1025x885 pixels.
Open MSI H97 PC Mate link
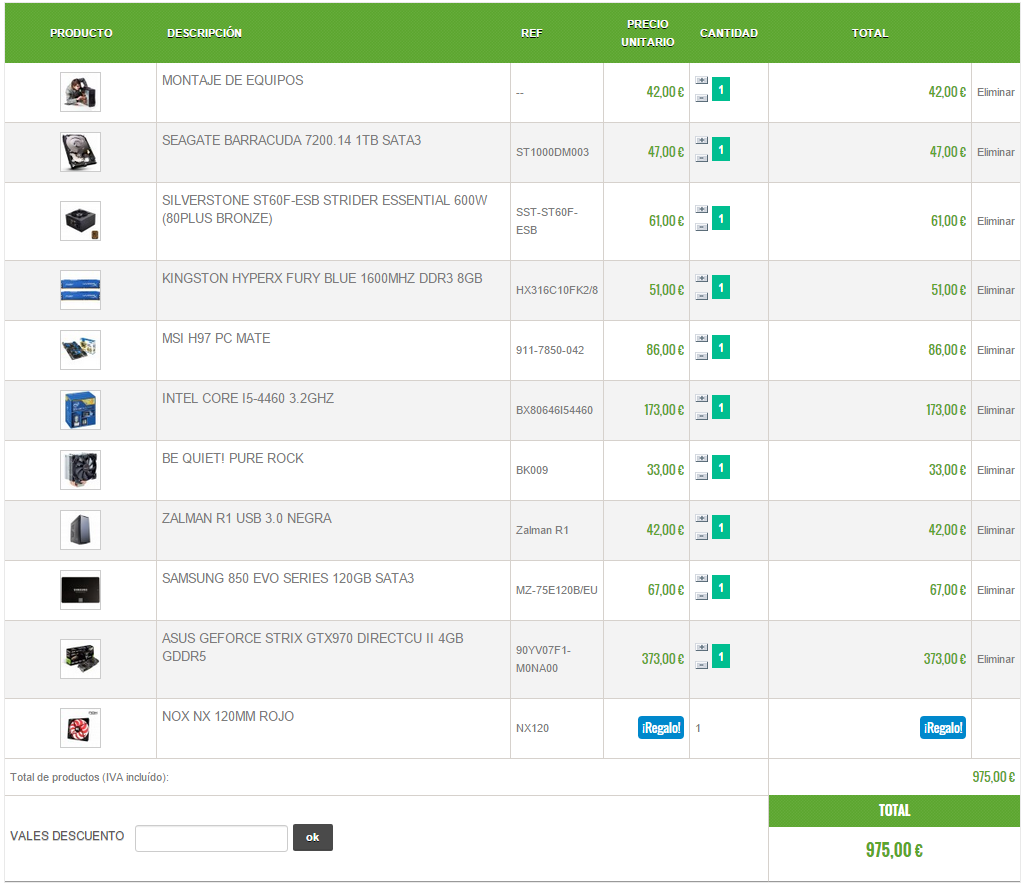pos(216,339)
